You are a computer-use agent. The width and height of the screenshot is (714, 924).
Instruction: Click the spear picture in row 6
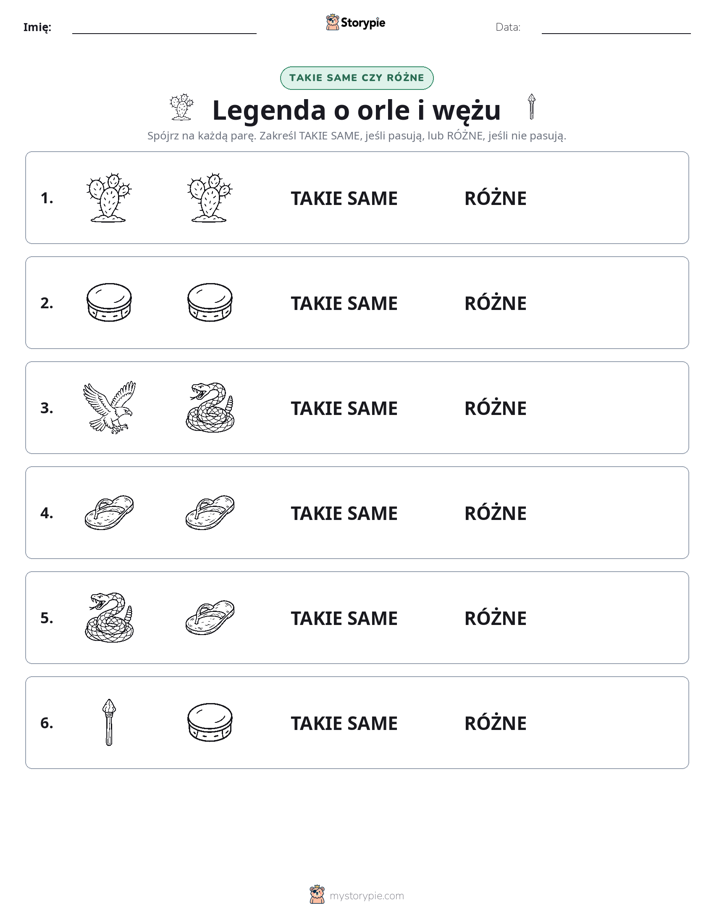109,722
